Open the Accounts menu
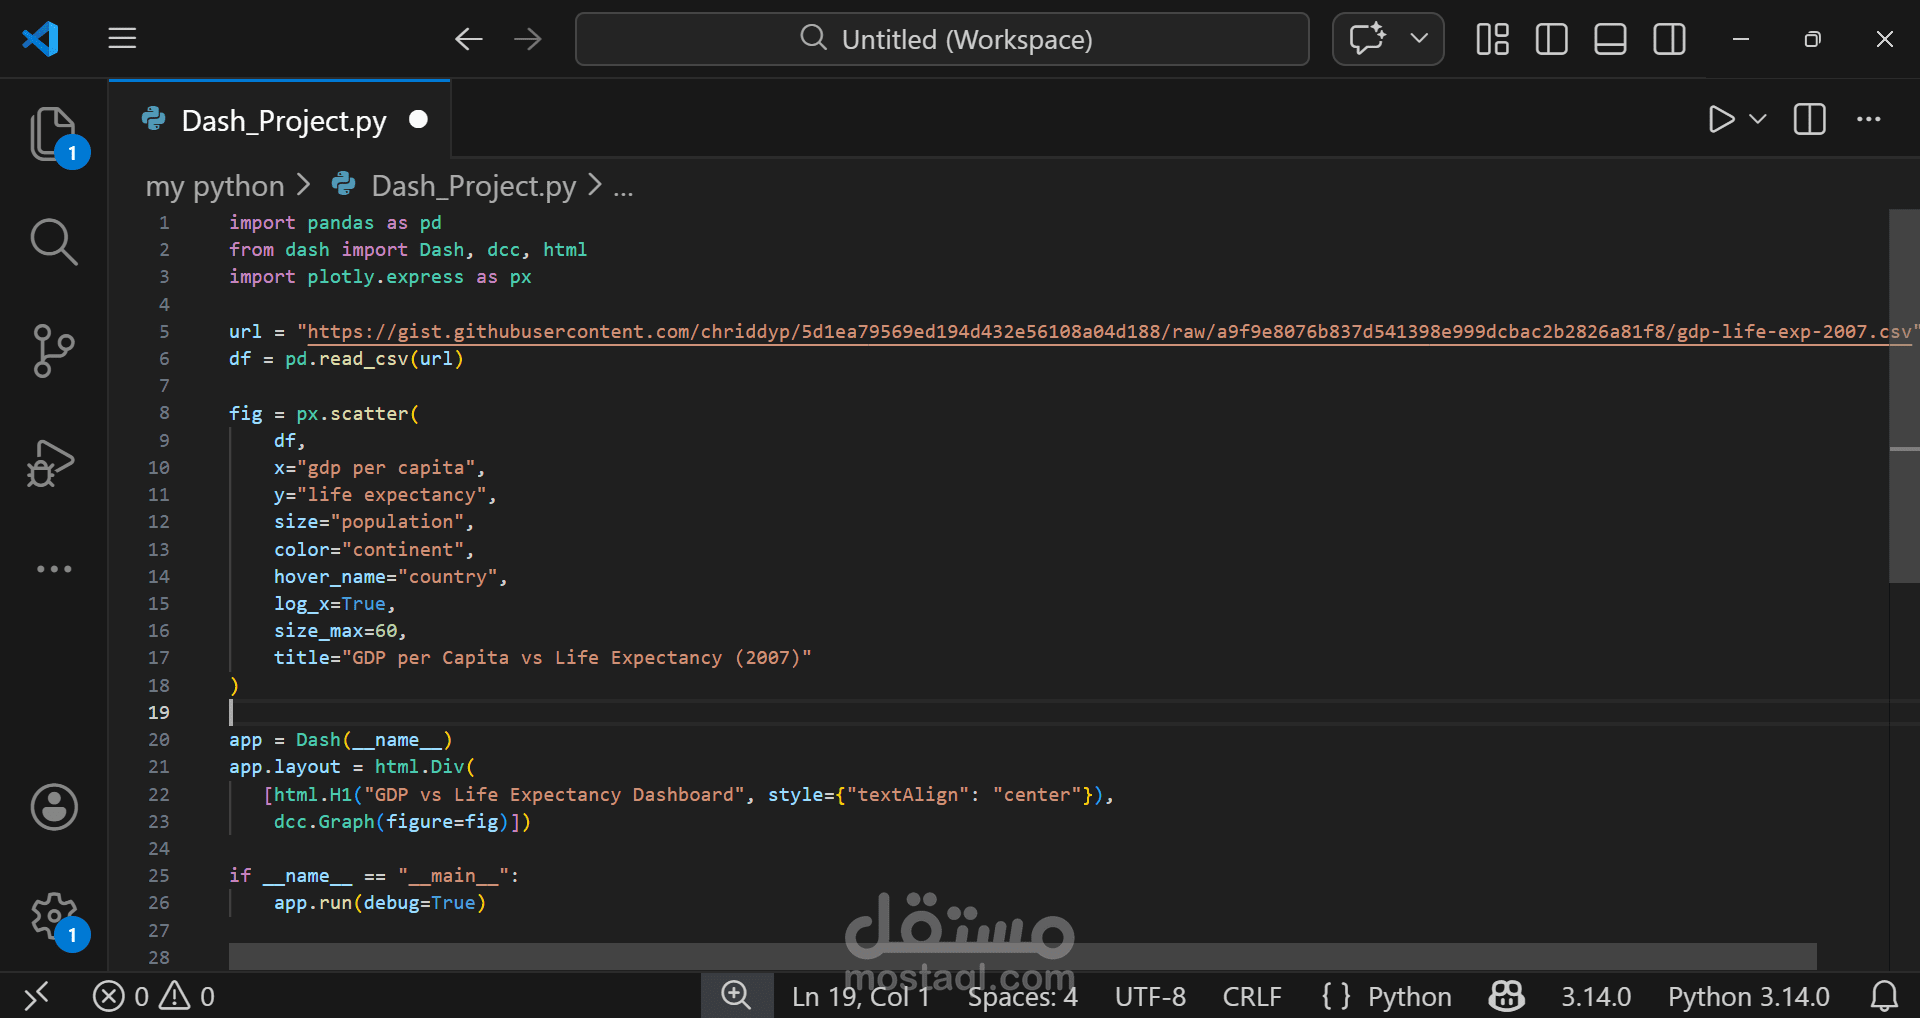Image resolution: width=1920 pixels, height=1018 pixels. pyautogui.click(x=53, y=807)
